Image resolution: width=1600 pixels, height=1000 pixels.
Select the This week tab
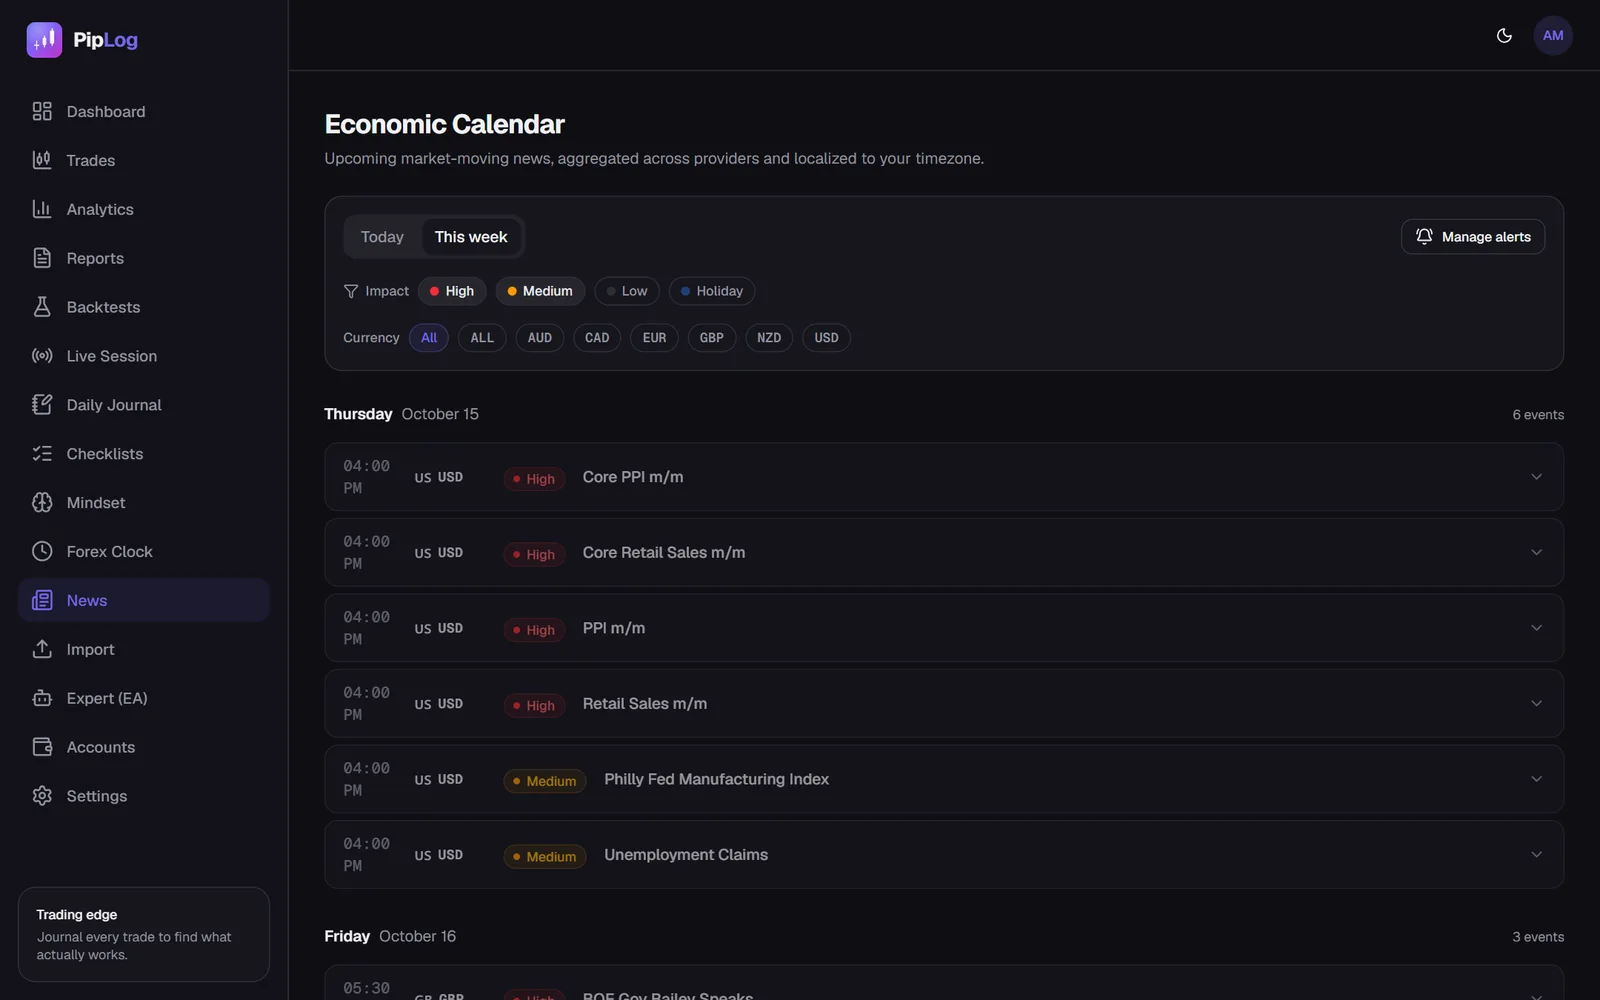[x=471, y=237]
